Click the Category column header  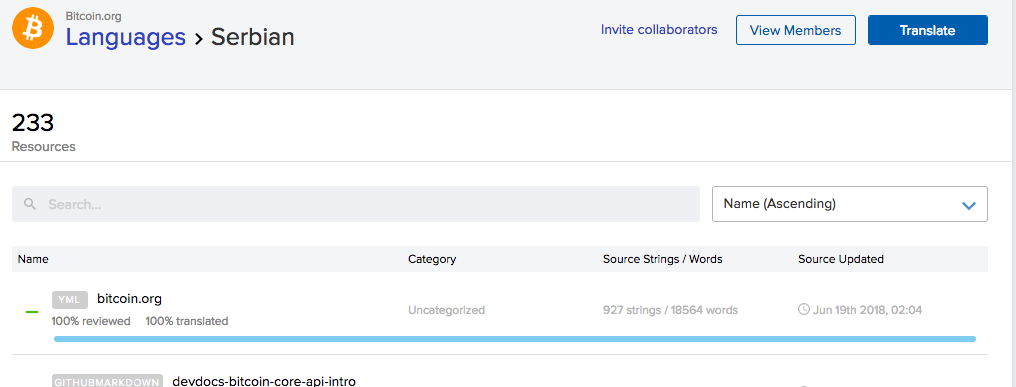click(432, 259)
